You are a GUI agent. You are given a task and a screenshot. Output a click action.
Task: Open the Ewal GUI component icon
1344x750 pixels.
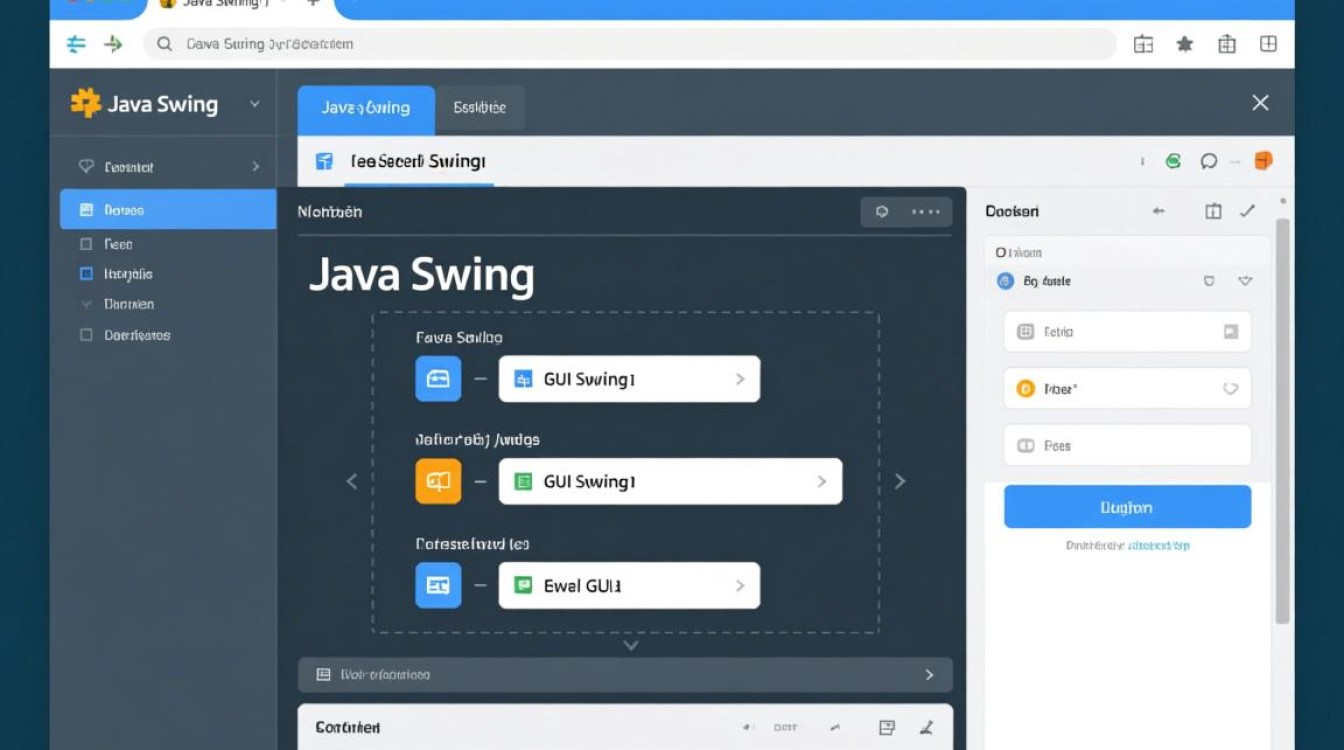pos(438,585)
